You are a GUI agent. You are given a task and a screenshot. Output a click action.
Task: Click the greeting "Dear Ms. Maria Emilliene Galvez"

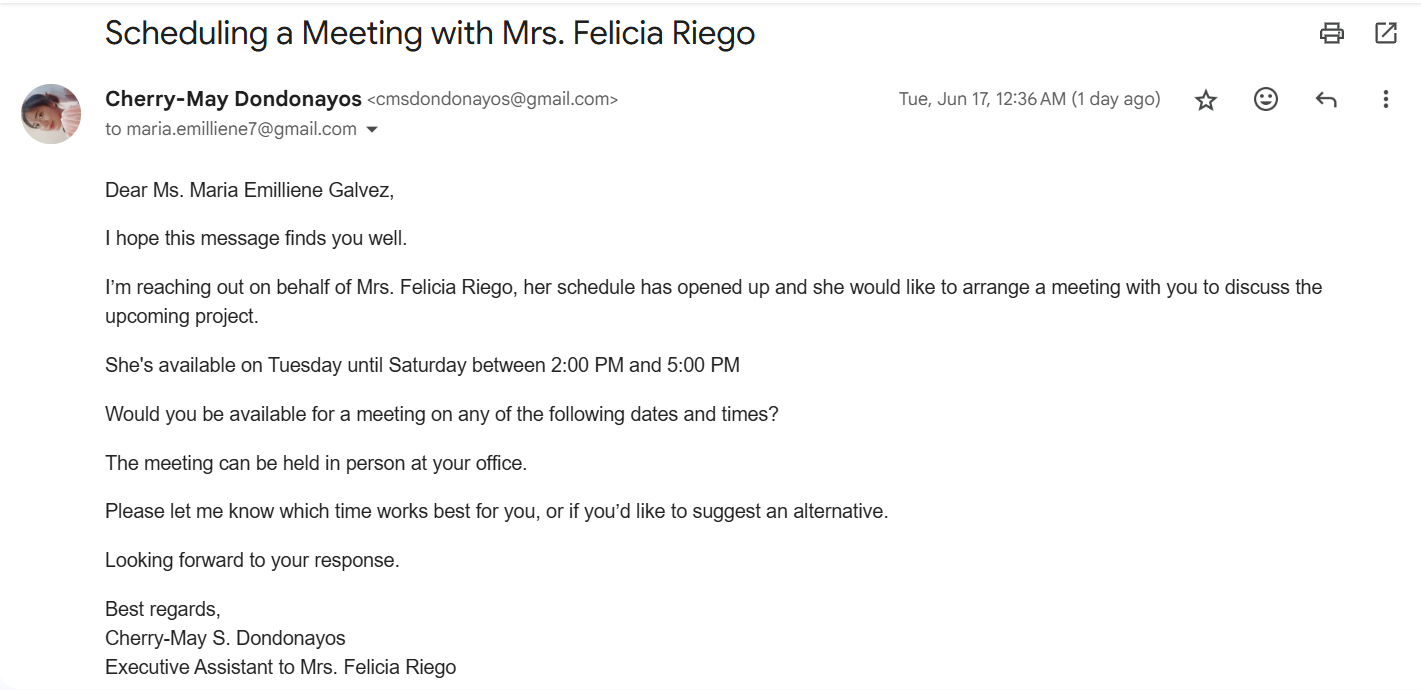tap(250, 190)
